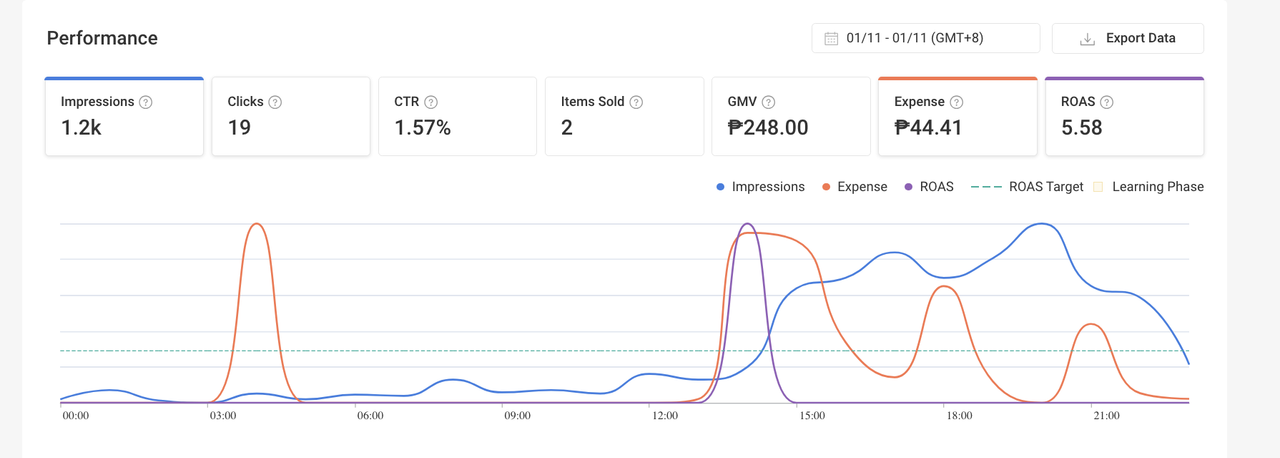
Task: Click the orange Expense legend dot
Action: tap(826, 187)
